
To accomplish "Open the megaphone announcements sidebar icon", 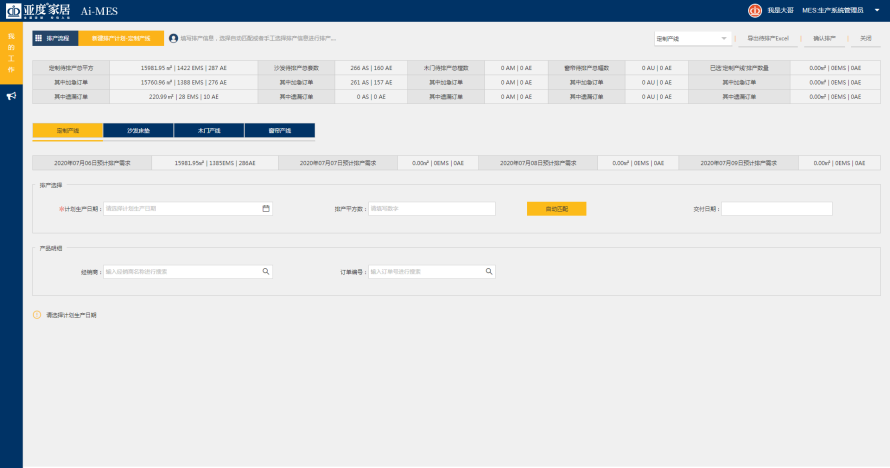I will 11,96.
